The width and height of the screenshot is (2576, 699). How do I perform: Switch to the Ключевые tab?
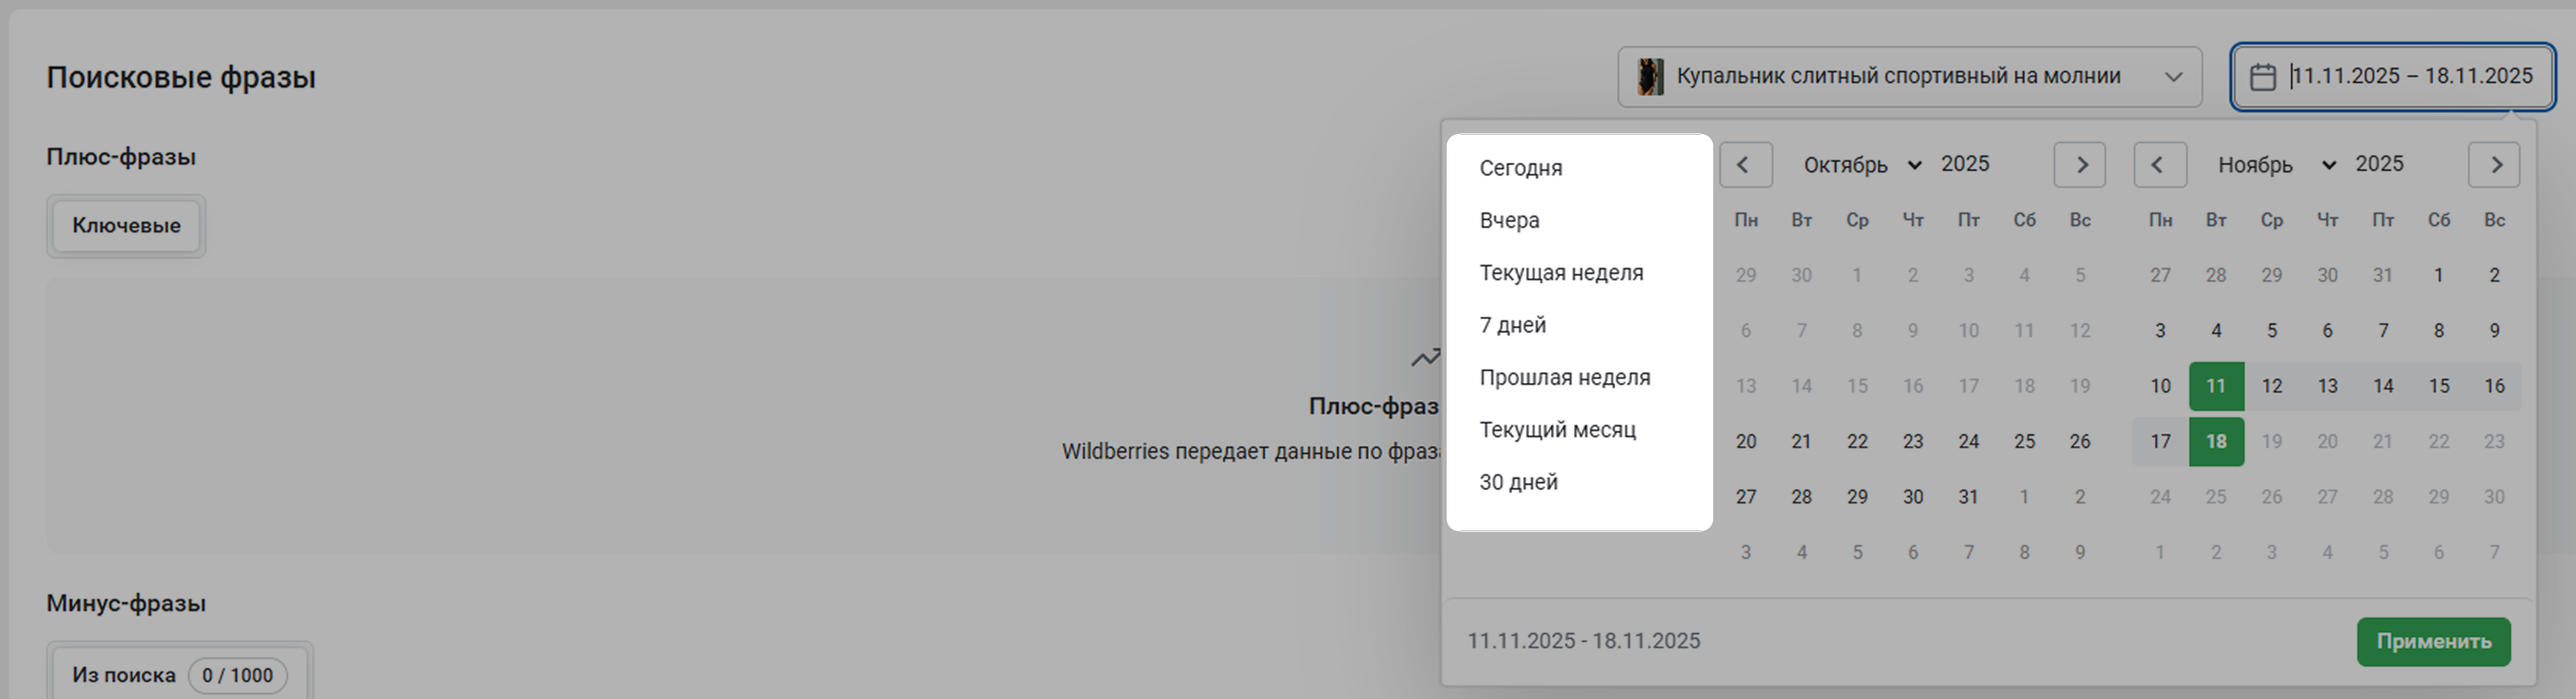point(126,226)
